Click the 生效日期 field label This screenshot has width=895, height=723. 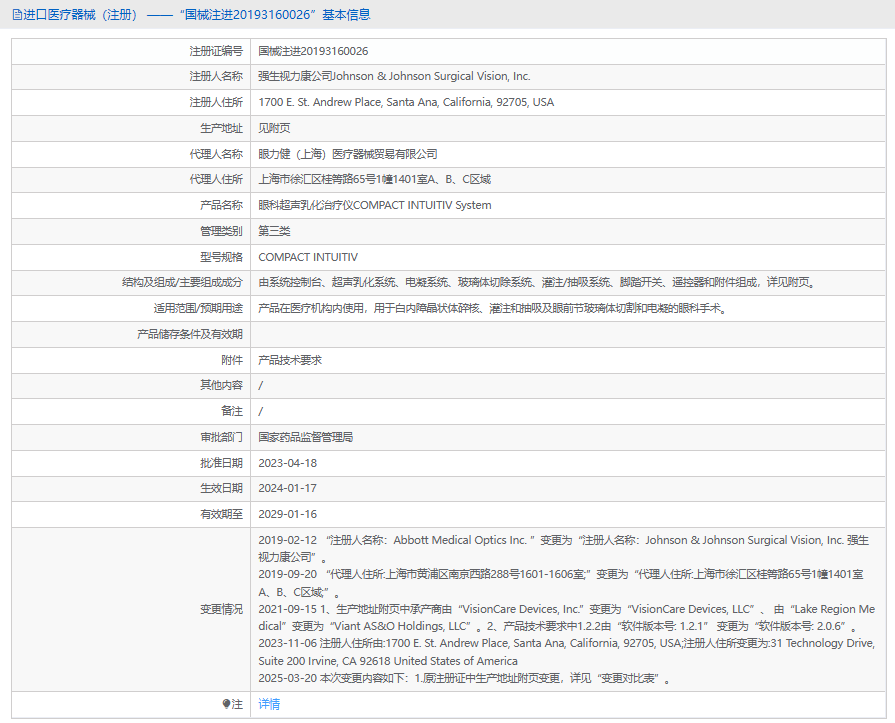[221, 488]
